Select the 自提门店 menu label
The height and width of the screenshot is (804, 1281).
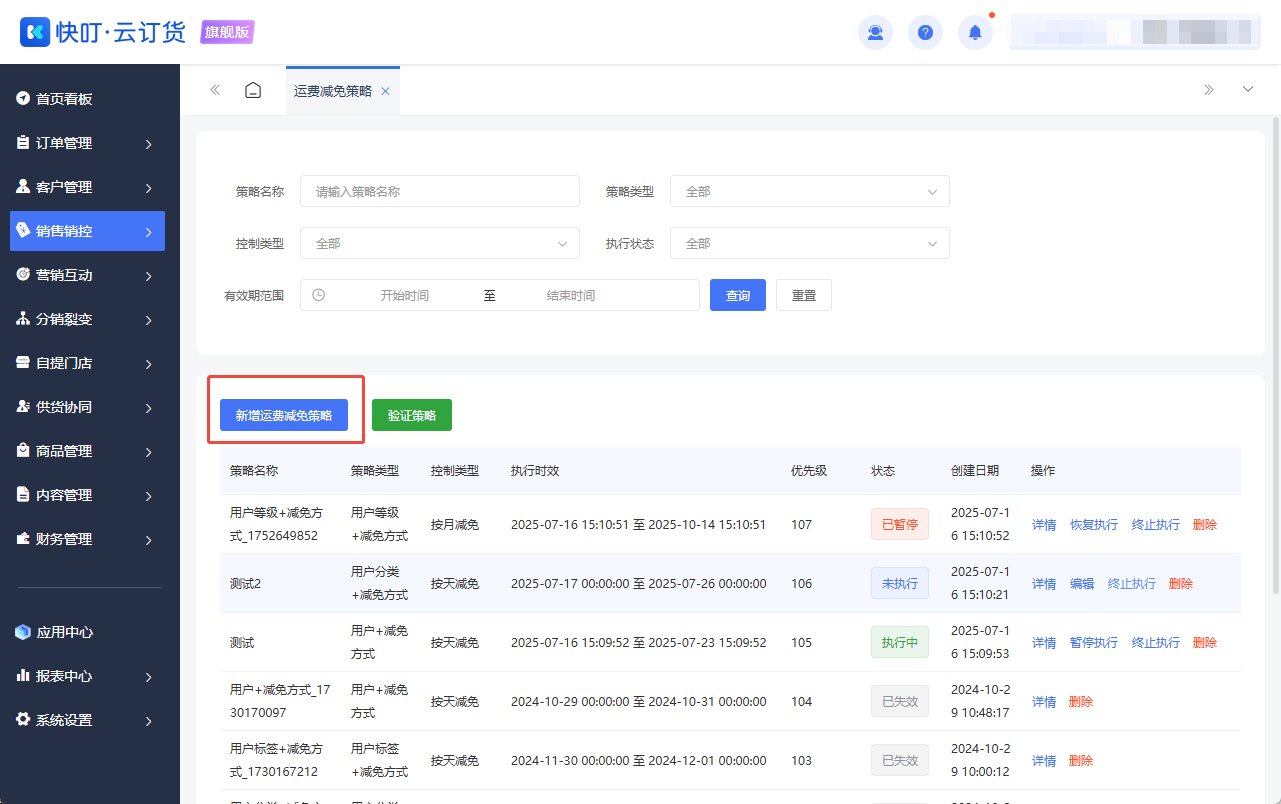click(64, 363)
